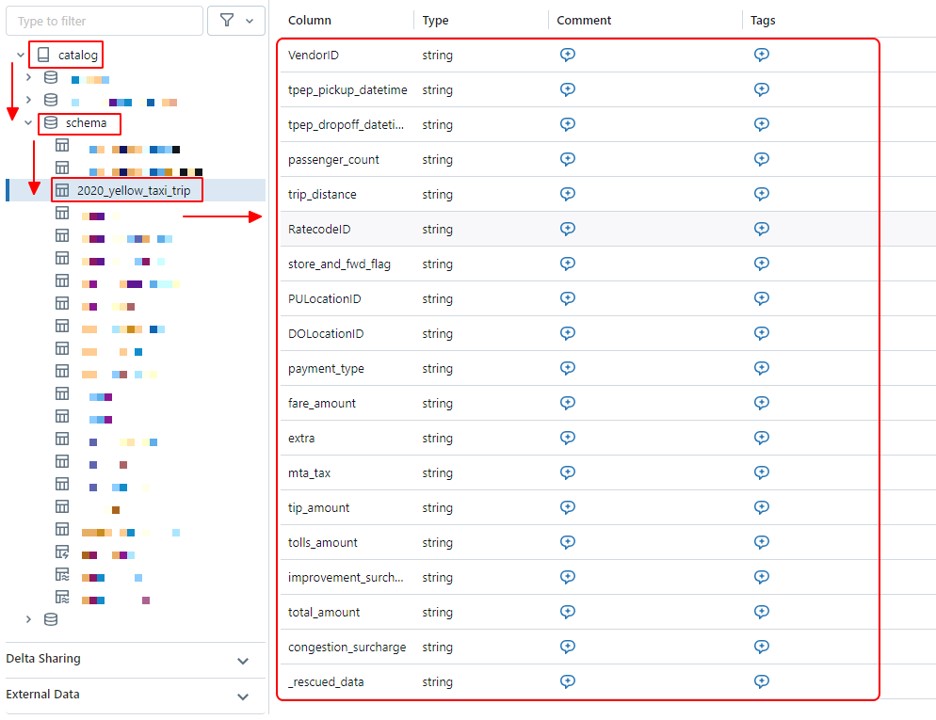Screen dimensions: 936x720
Task: Add tag to trip_distance column
Action: [761, 194]
